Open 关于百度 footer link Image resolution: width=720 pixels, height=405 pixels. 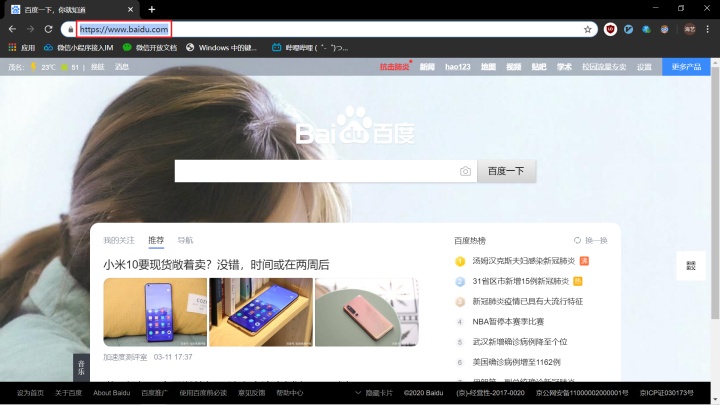(68, 393)
